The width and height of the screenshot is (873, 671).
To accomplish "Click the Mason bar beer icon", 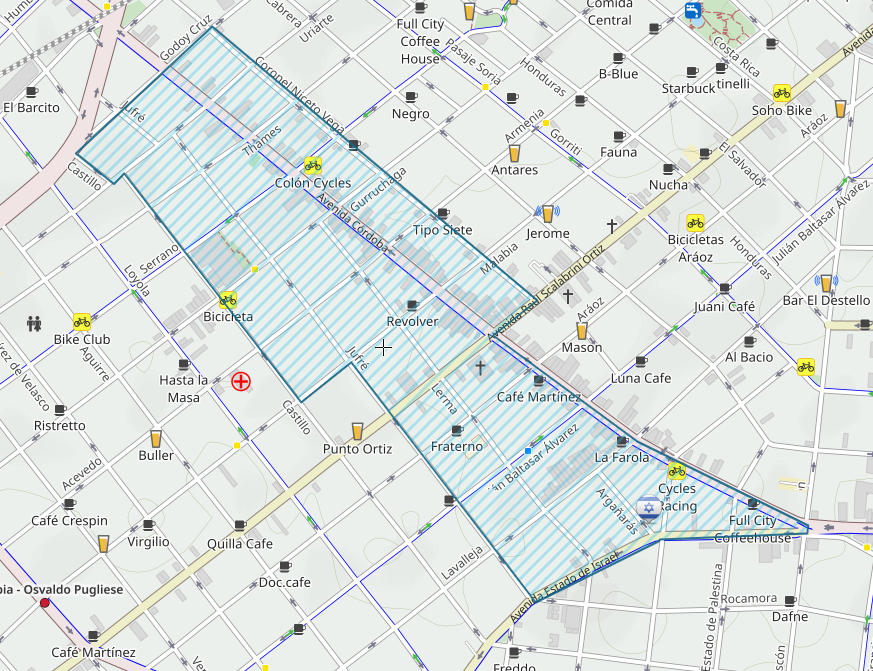I will click(x=582, y=331).
